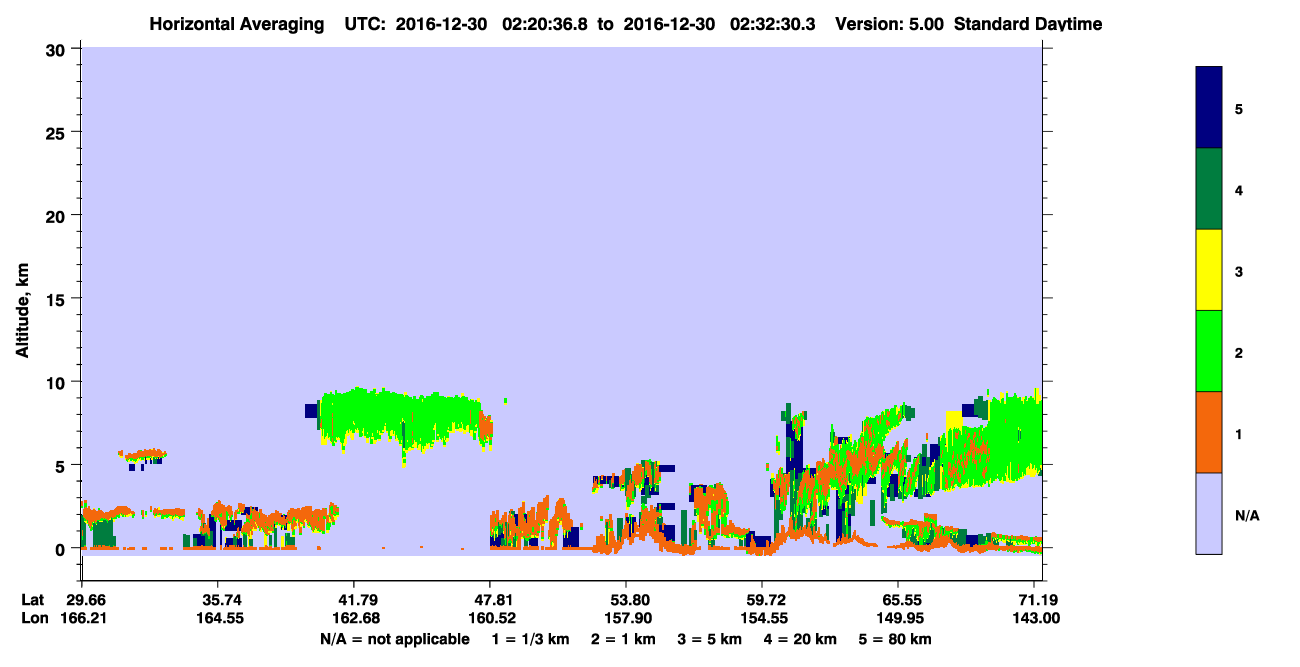1300x667 pixels.
Task: Click the 'Lat' axis row label
Action: pos(33,600)
